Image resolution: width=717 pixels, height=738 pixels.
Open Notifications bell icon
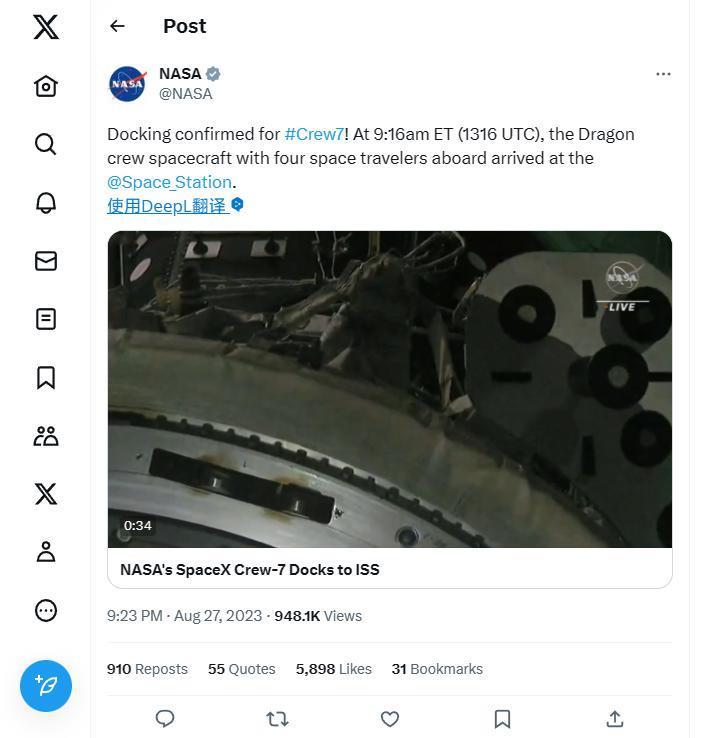tap(46, 202)
